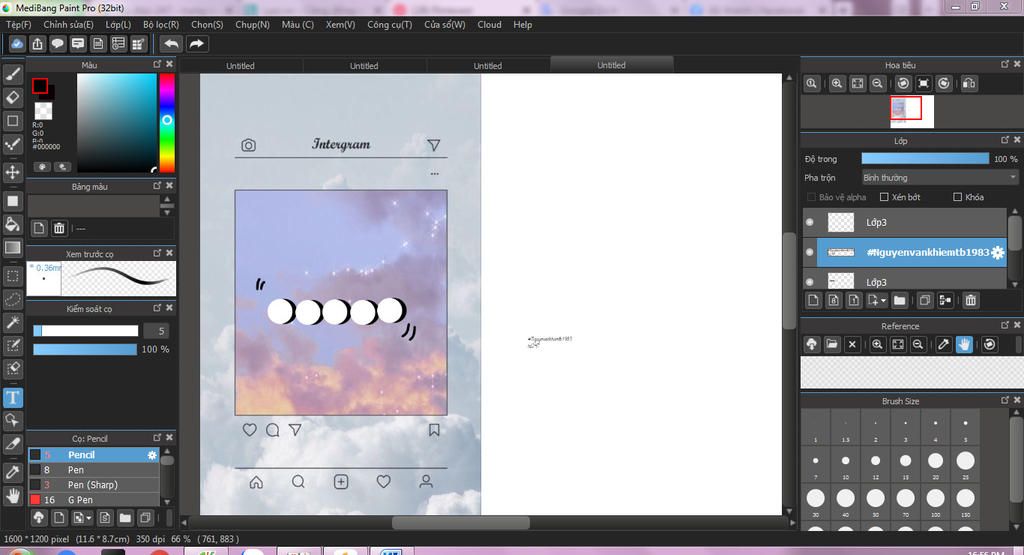The image size is (1024, 555).
Task: Select the Magic Wand tool
Action: [x=12, y=322]
